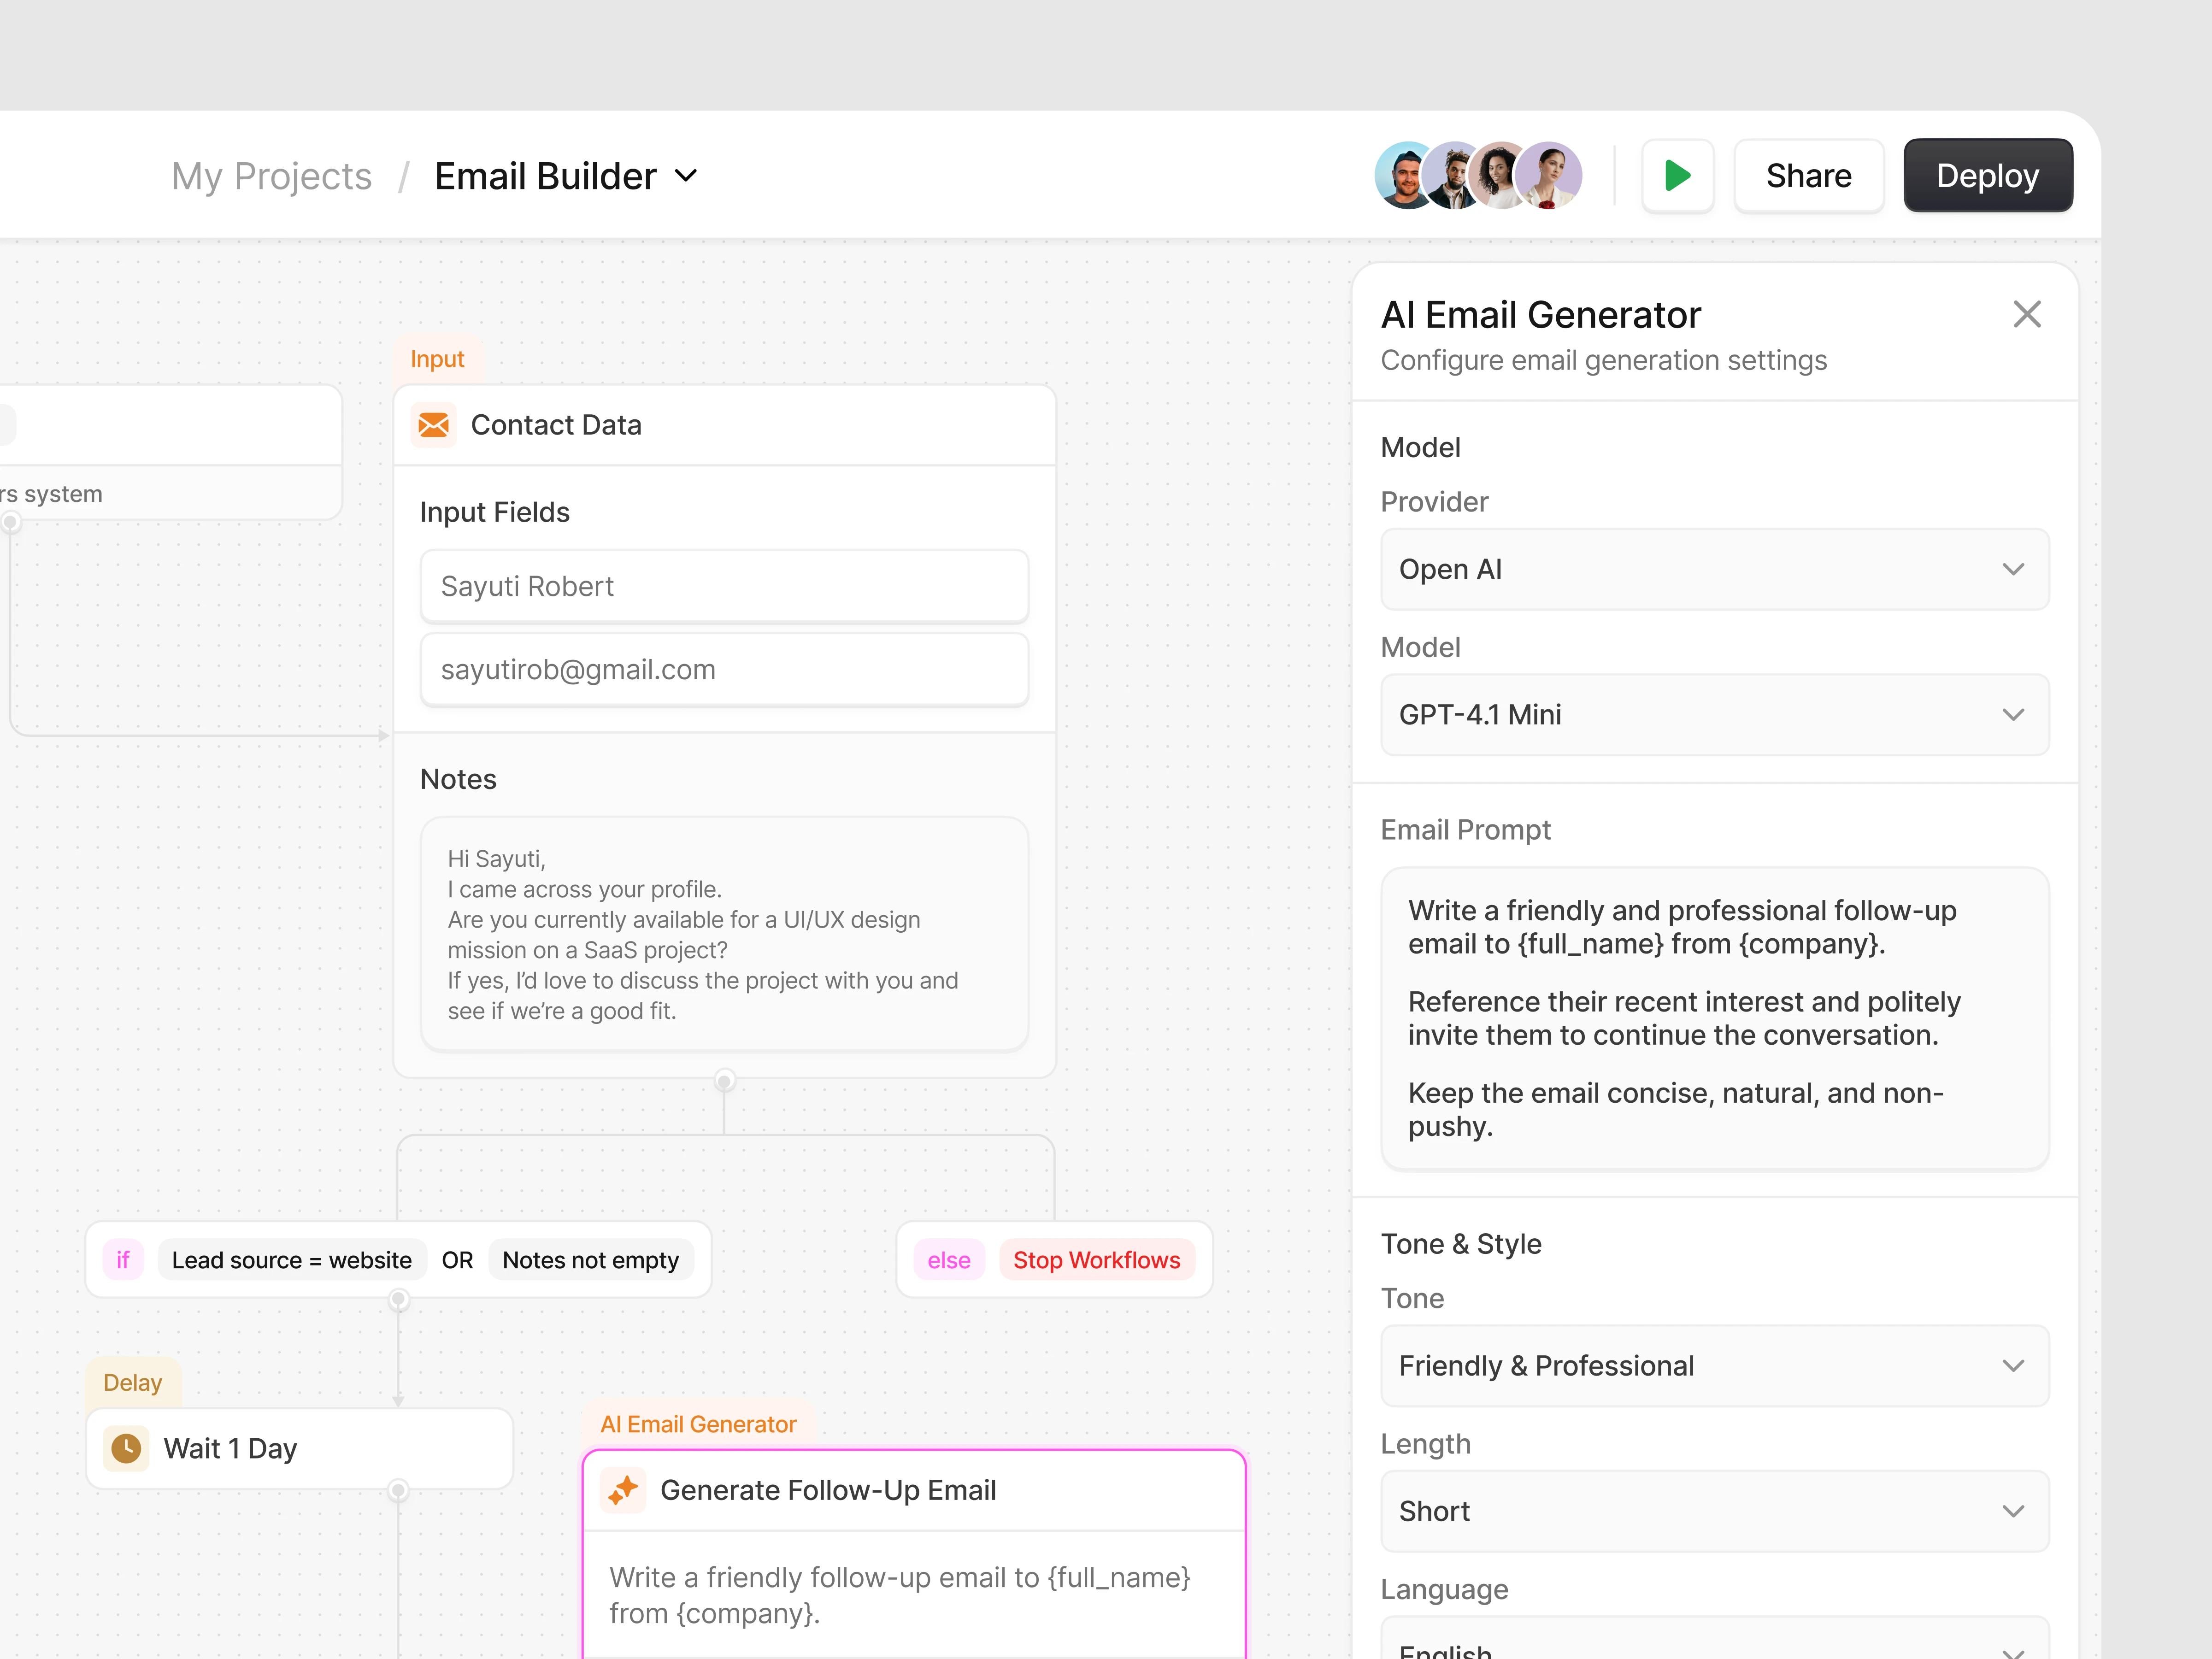This screenshot has width=2212, height=1659.
Task: Click the Sayuti Robert name input field
Action: pos(724,586)
